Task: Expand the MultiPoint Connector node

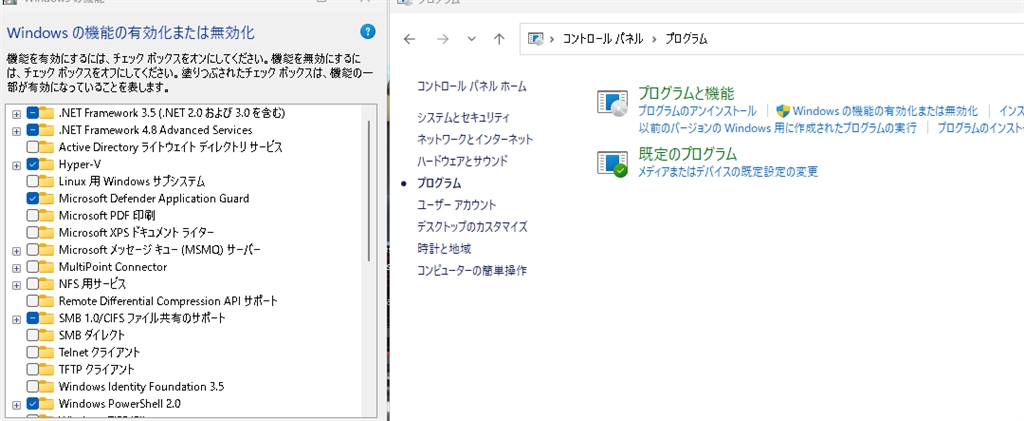Action: click(x=16, y=268)
